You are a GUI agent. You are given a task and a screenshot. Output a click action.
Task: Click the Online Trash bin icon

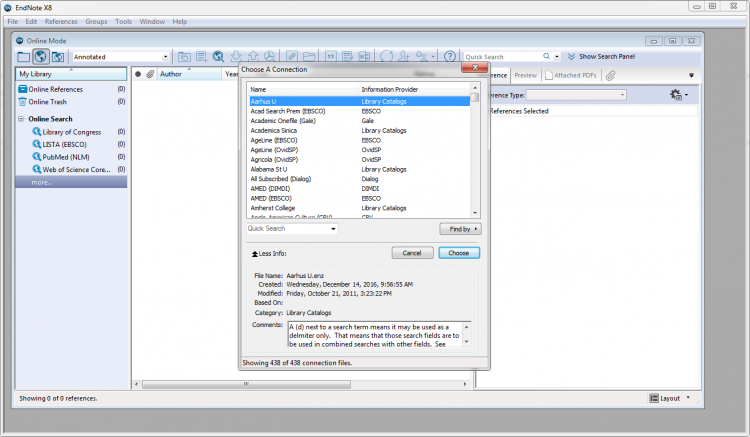[x=22, y=102]
